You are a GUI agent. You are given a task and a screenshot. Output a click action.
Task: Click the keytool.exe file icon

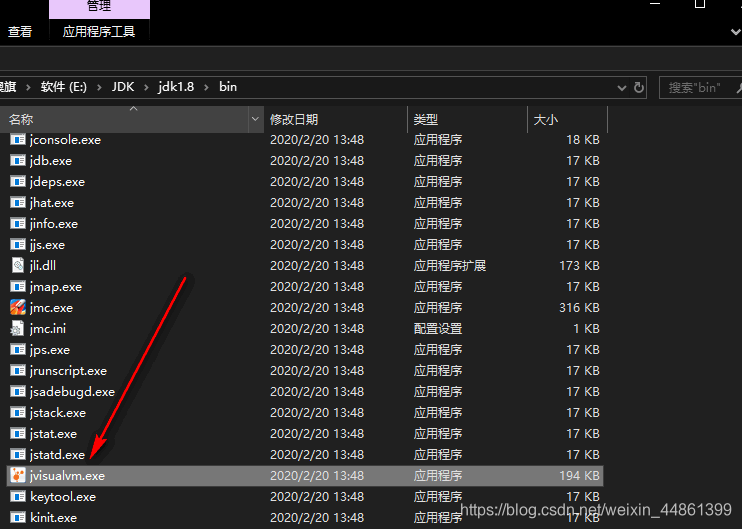click(x=18, y=497)
